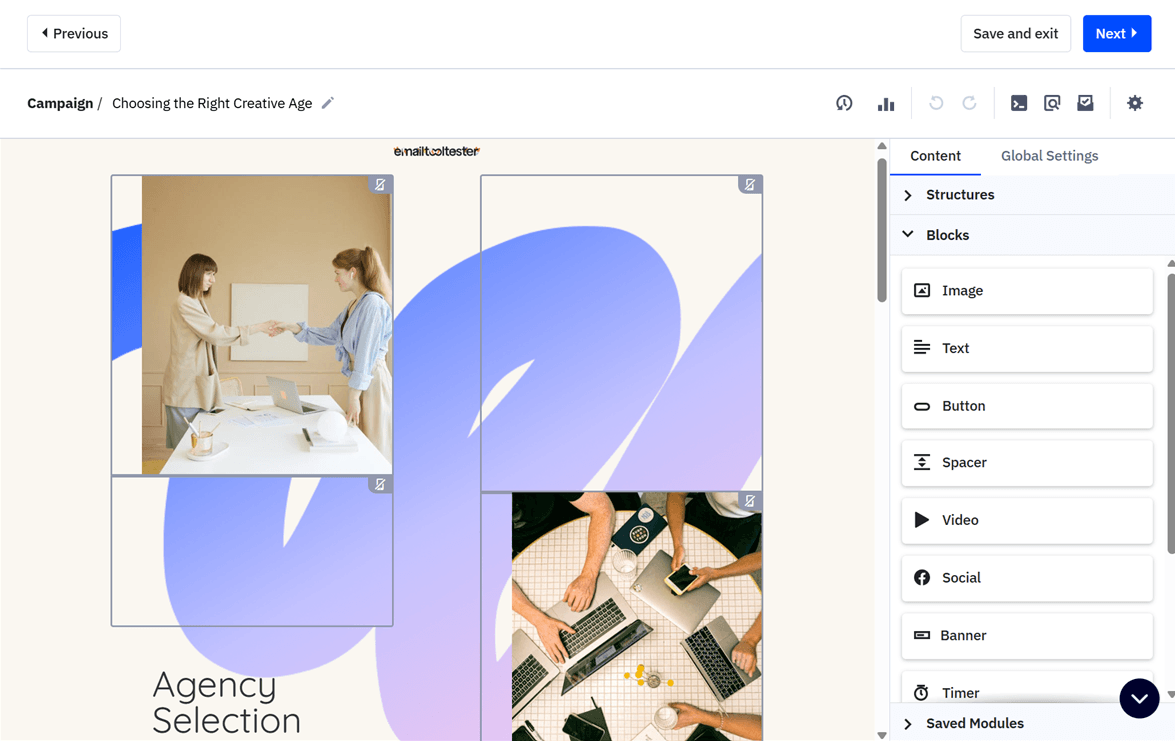
Task: Click the Text block lines icon
Action: coord(922,348)
